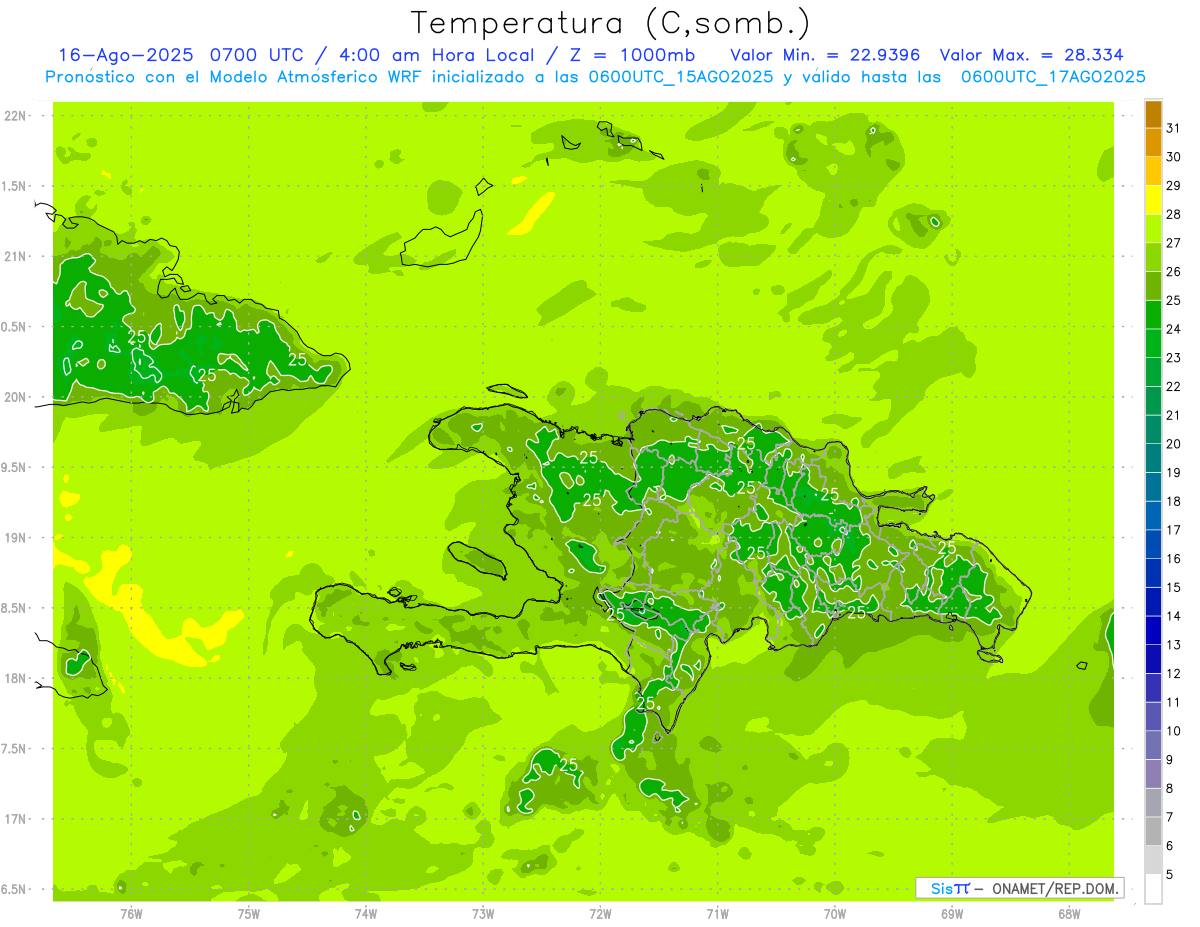The image size is (1200, 927).
Task: Click the '20' legend value label
Action: coord(1173,444)
